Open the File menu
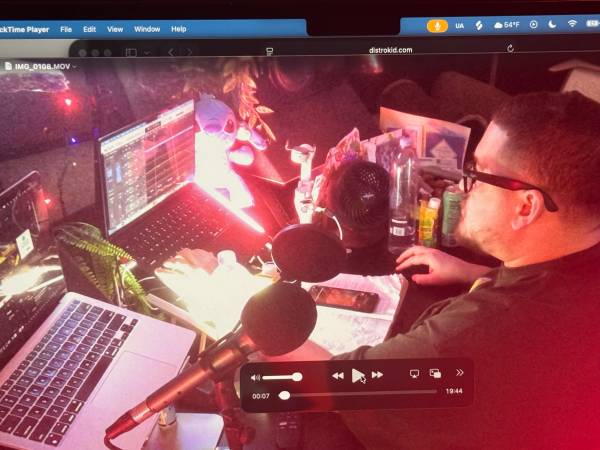 pyautogui.click(x=66, y=29)
